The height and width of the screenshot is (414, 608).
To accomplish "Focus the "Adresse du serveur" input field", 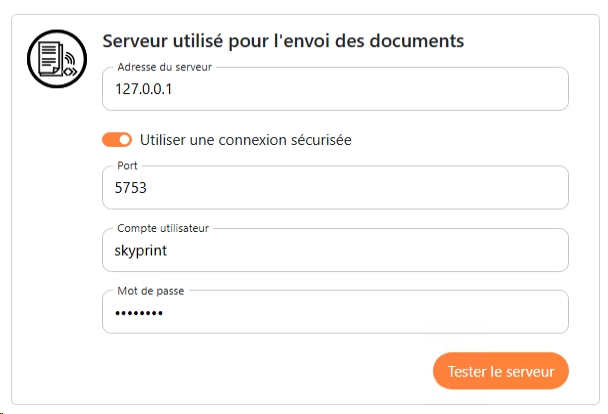I will 335,90.
